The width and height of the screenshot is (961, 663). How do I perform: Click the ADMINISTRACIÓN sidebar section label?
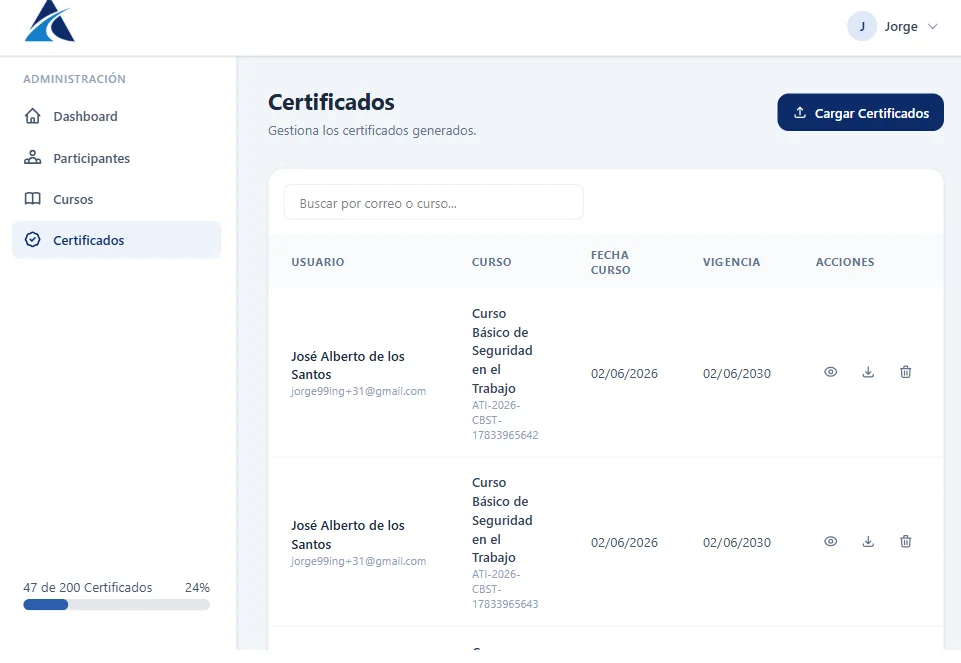point(74,79)
